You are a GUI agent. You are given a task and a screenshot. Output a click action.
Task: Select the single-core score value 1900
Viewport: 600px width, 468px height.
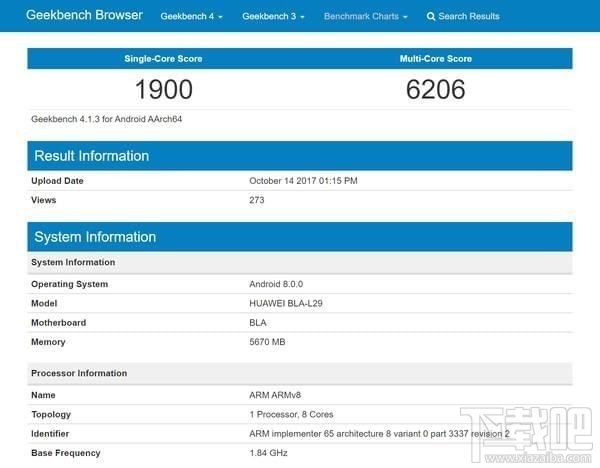pos(164,89)
